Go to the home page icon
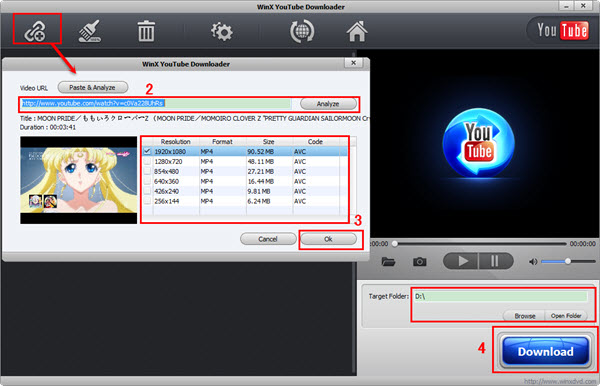 point(357,31)
